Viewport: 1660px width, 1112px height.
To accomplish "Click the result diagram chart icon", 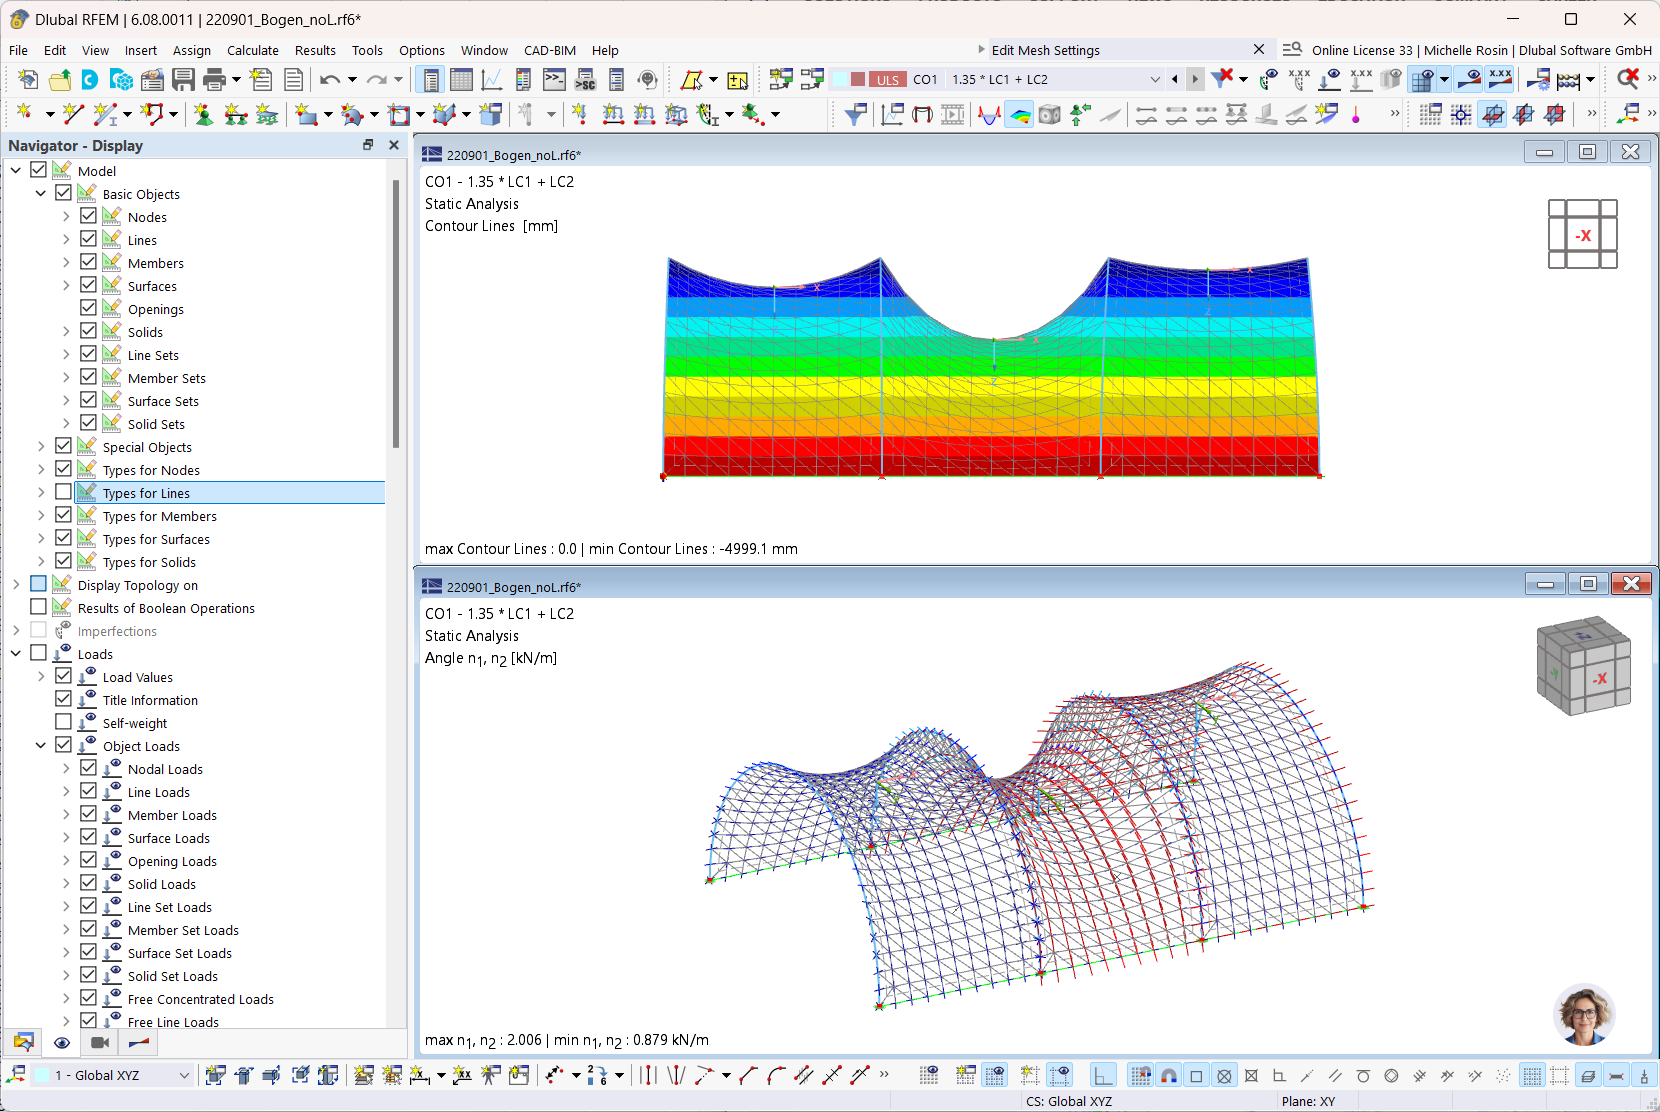I will pos(892,115).
